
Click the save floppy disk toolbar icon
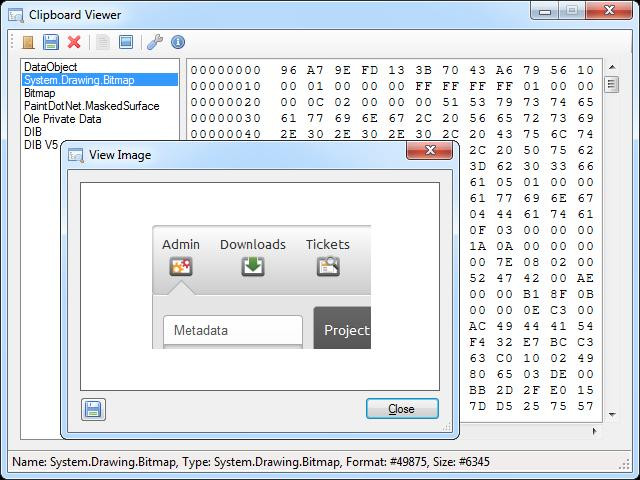click(51, 42)
